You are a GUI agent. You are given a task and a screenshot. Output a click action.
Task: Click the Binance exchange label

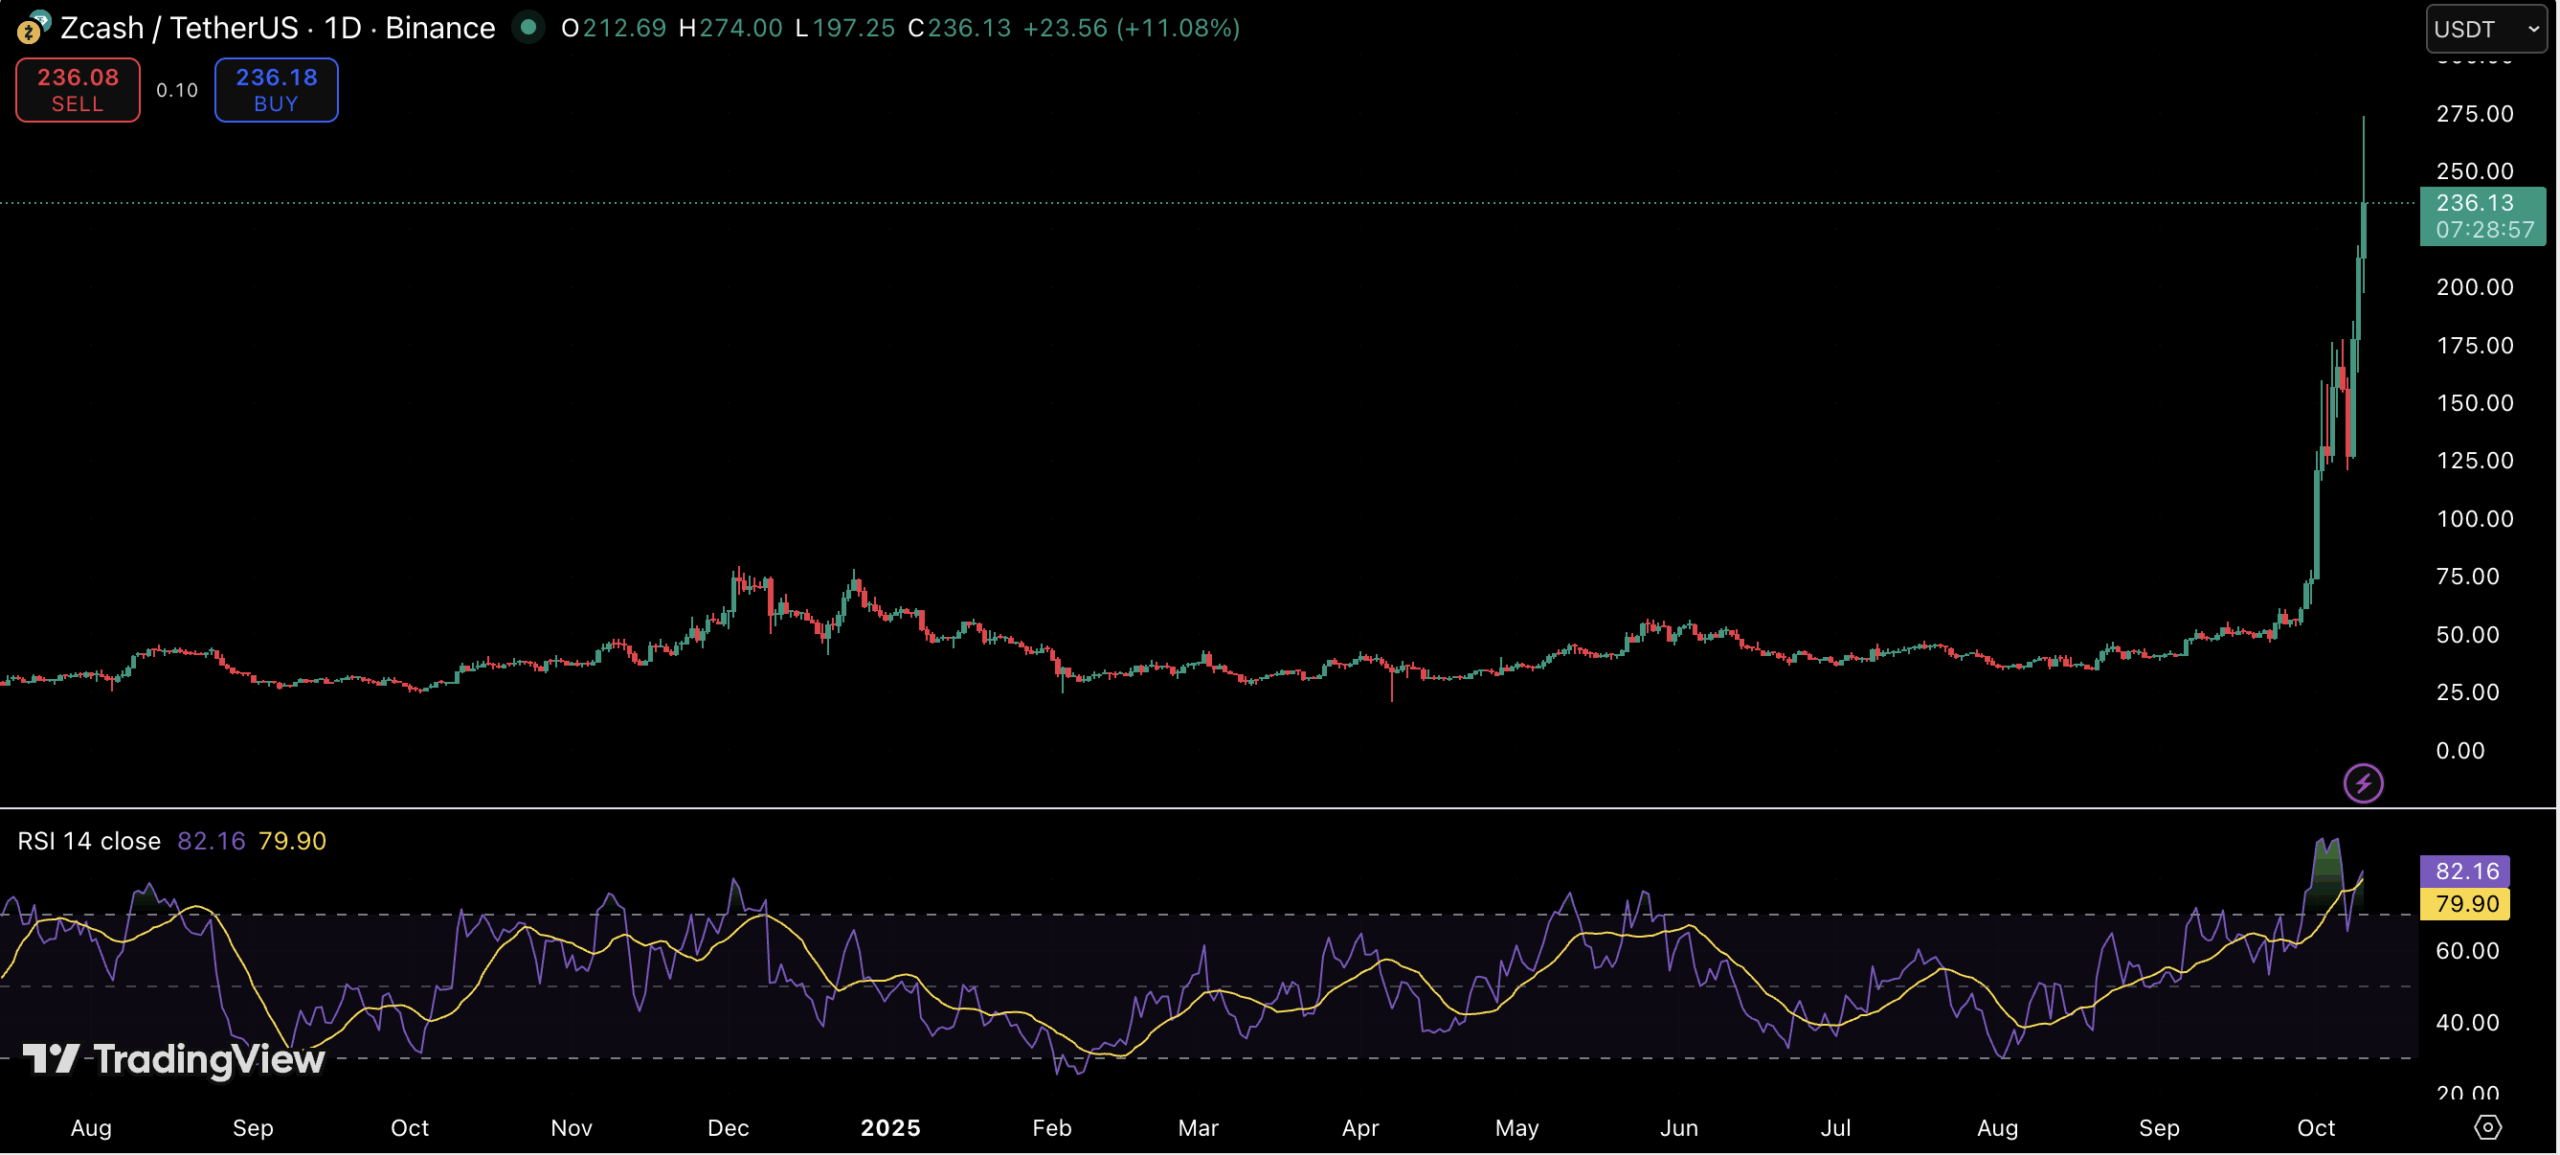440,28
